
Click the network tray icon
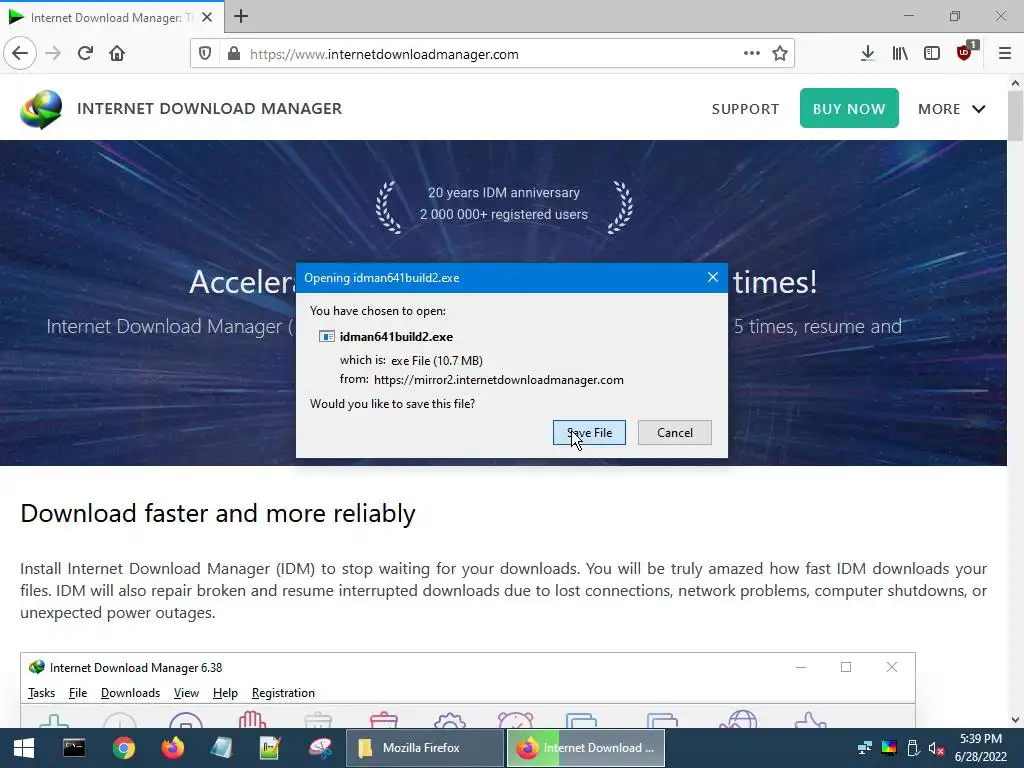[865, 748]
